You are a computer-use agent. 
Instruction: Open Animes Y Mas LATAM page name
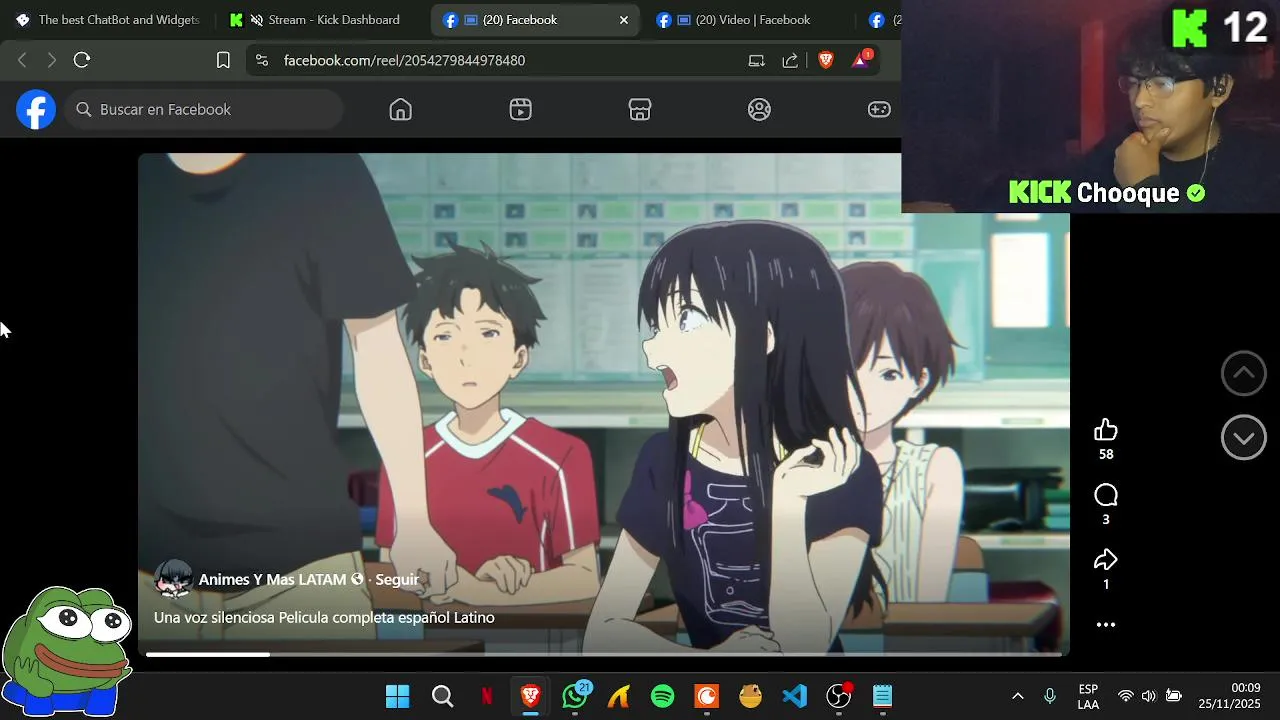click(272, 580)
